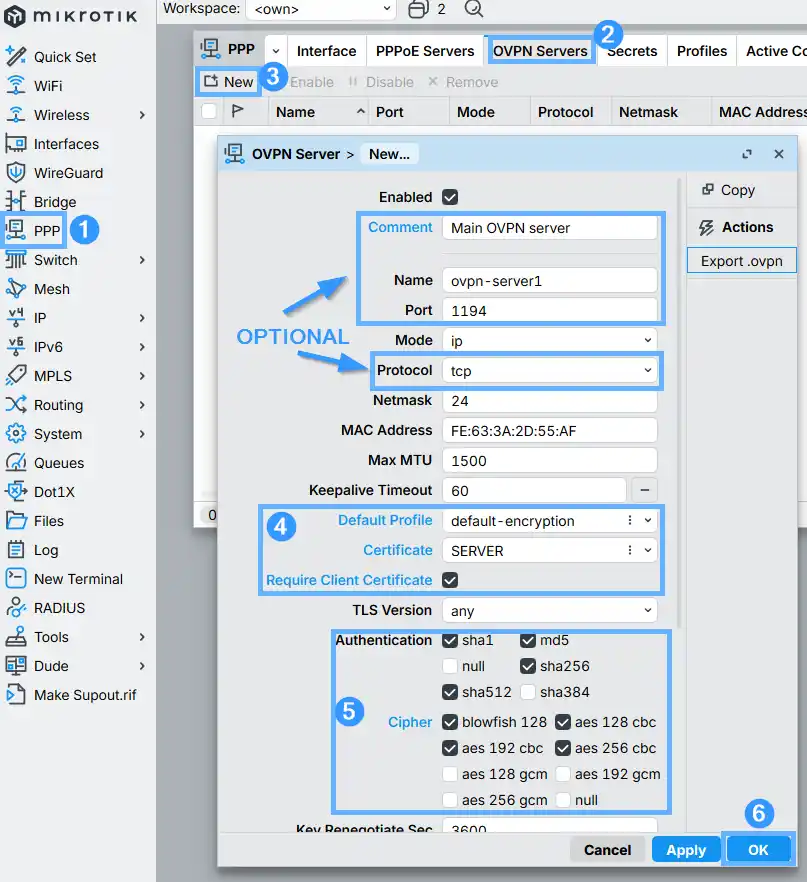The image size is (807, 882).
Task: Uncheck blowfish 128 cipher
Action: (450, 722)
